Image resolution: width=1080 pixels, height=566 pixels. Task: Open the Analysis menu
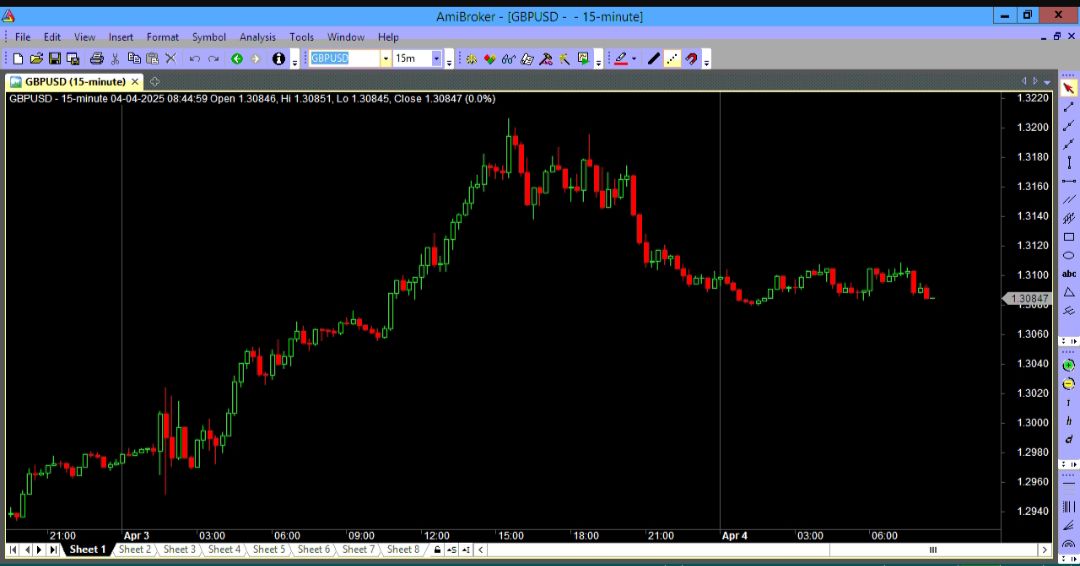pos(258,37)
